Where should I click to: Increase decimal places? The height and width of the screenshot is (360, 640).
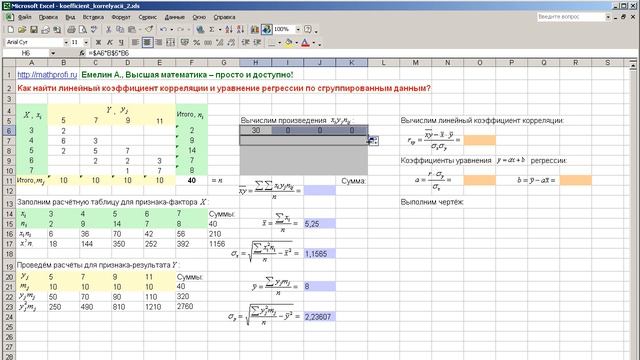pyautogui.click(x=220, y=42)
